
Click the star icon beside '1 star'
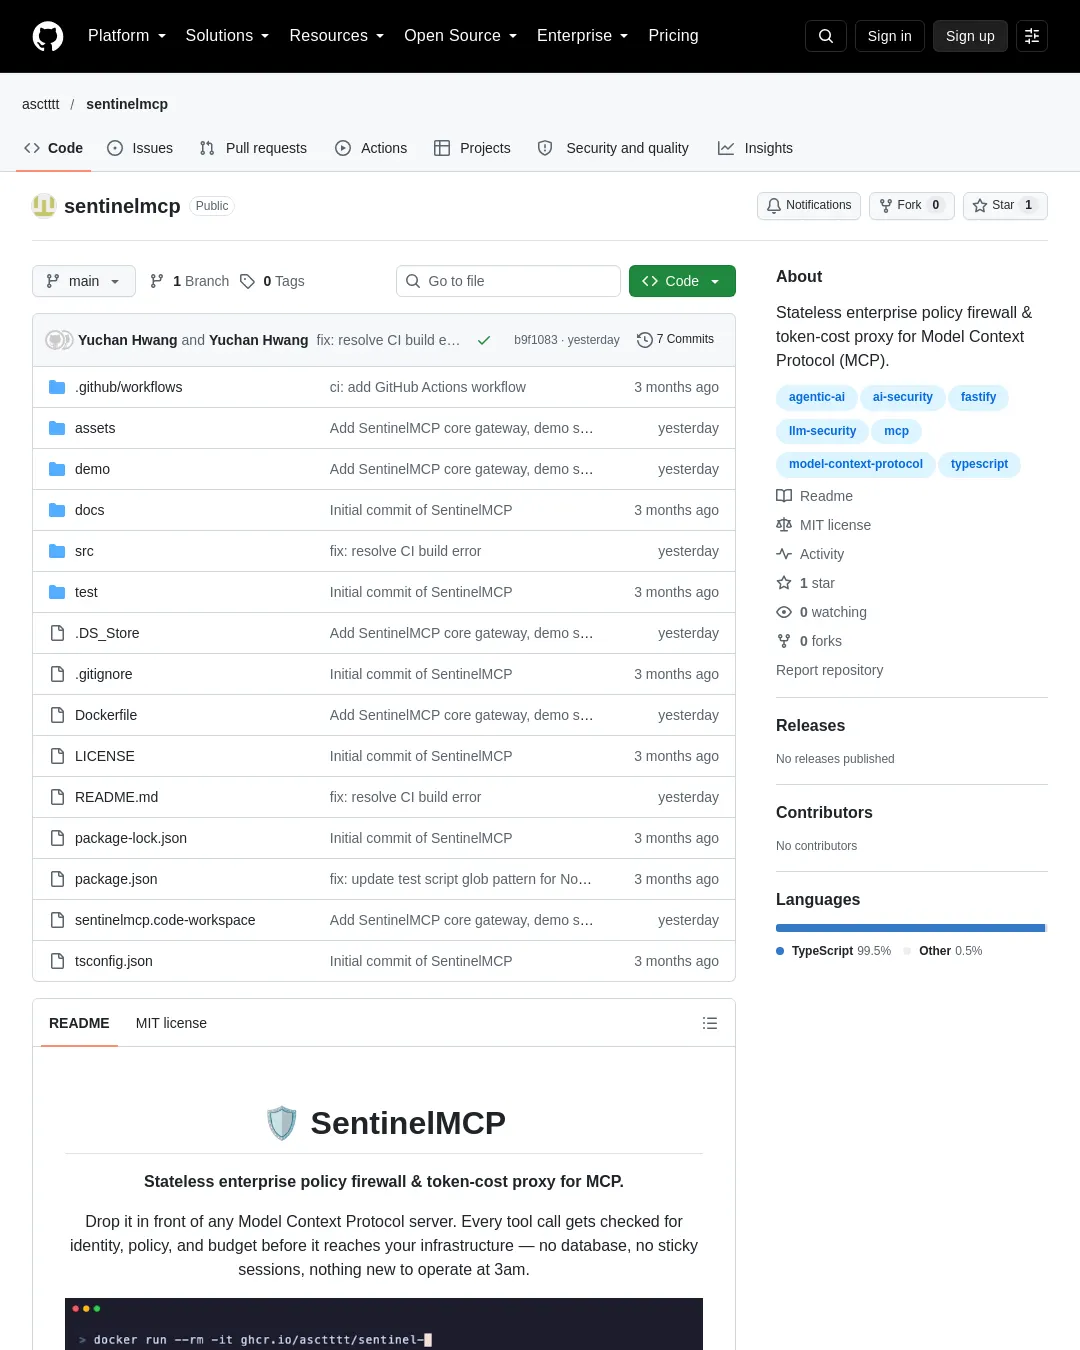coord(784,583)
